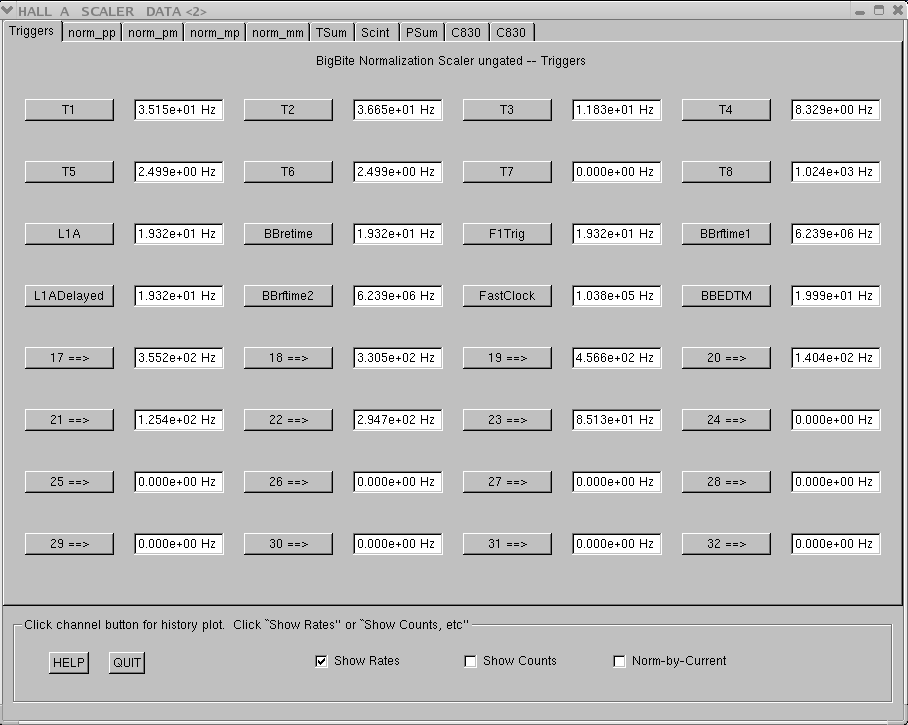Open the PSum tab
This screenshot has height=725, width=908.
pos(422,32)
